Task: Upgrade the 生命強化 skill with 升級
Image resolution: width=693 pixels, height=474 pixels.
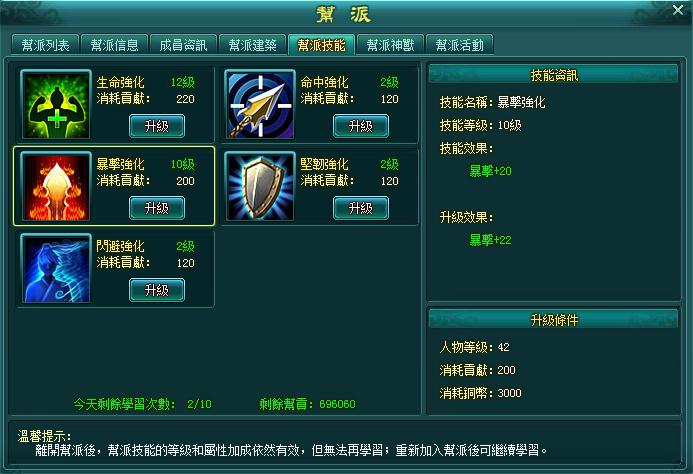Action: click(157, 126)
